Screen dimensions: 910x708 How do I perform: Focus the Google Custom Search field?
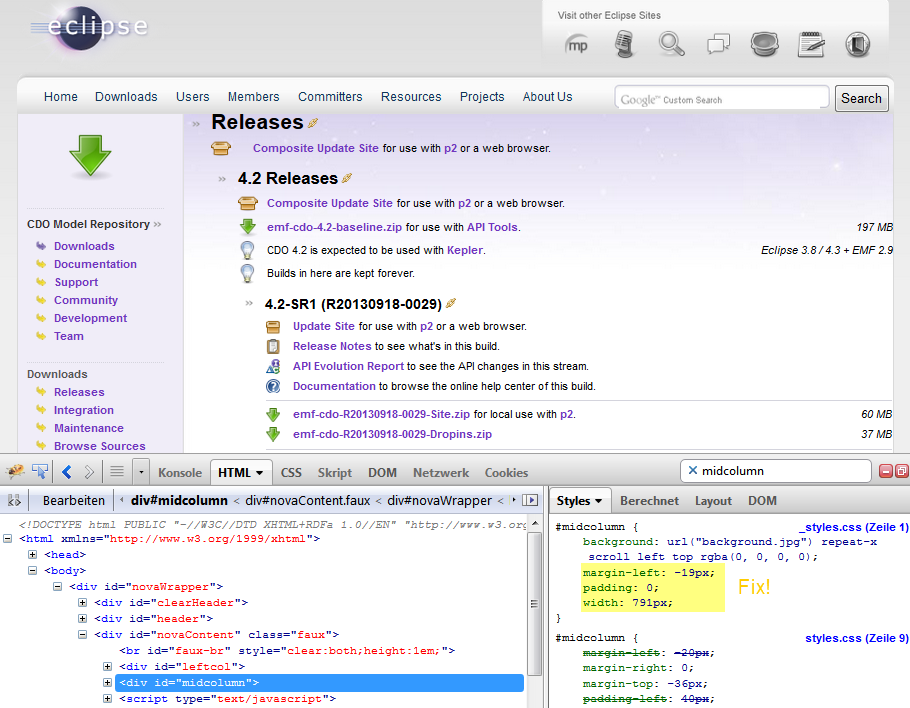tap(722, 97)
